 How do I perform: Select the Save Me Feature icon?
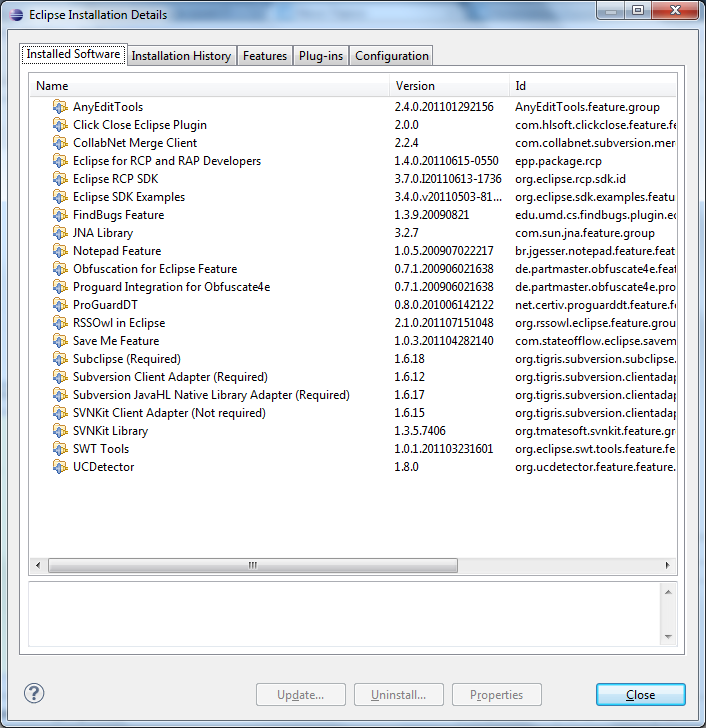(59, 341)
